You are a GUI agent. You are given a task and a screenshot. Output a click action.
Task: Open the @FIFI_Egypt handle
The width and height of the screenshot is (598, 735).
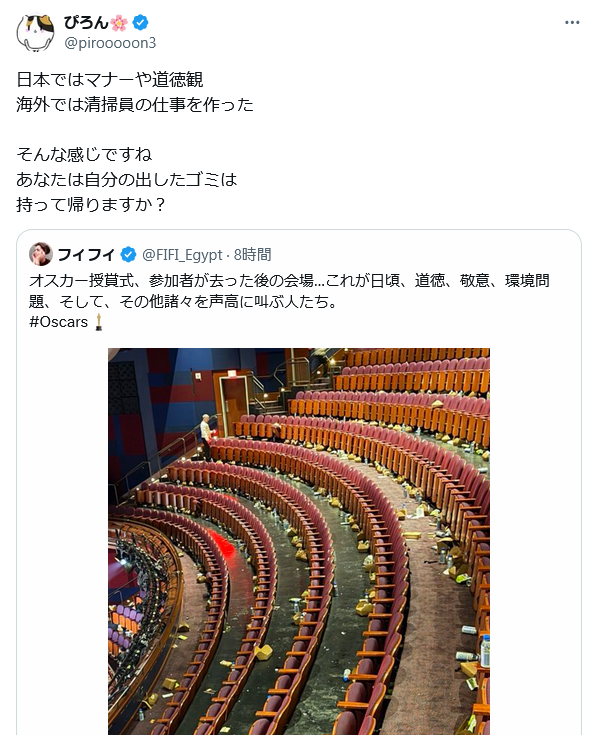tap(182, 255)
